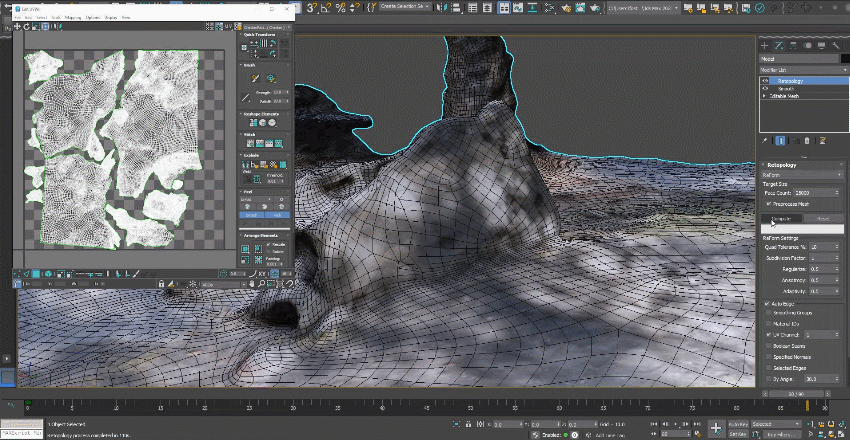Click the Compute button
850x440 pixels.
[781, 218]
